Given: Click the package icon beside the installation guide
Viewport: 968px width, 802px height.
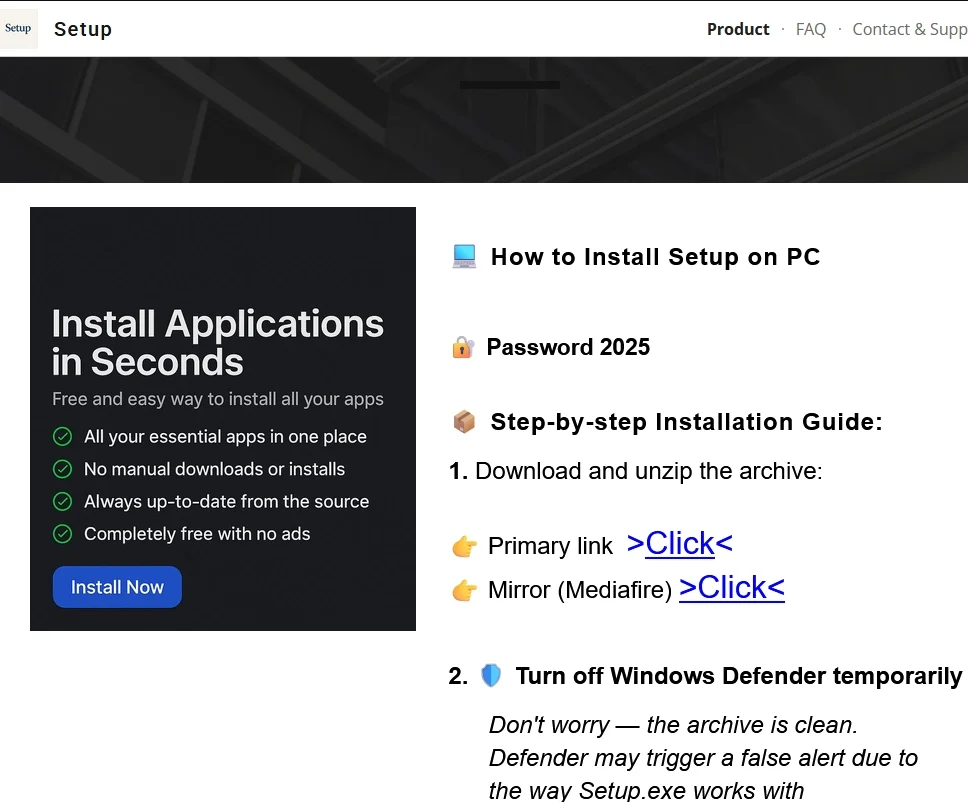Looking at the screenshot, I should click(462, 421).
